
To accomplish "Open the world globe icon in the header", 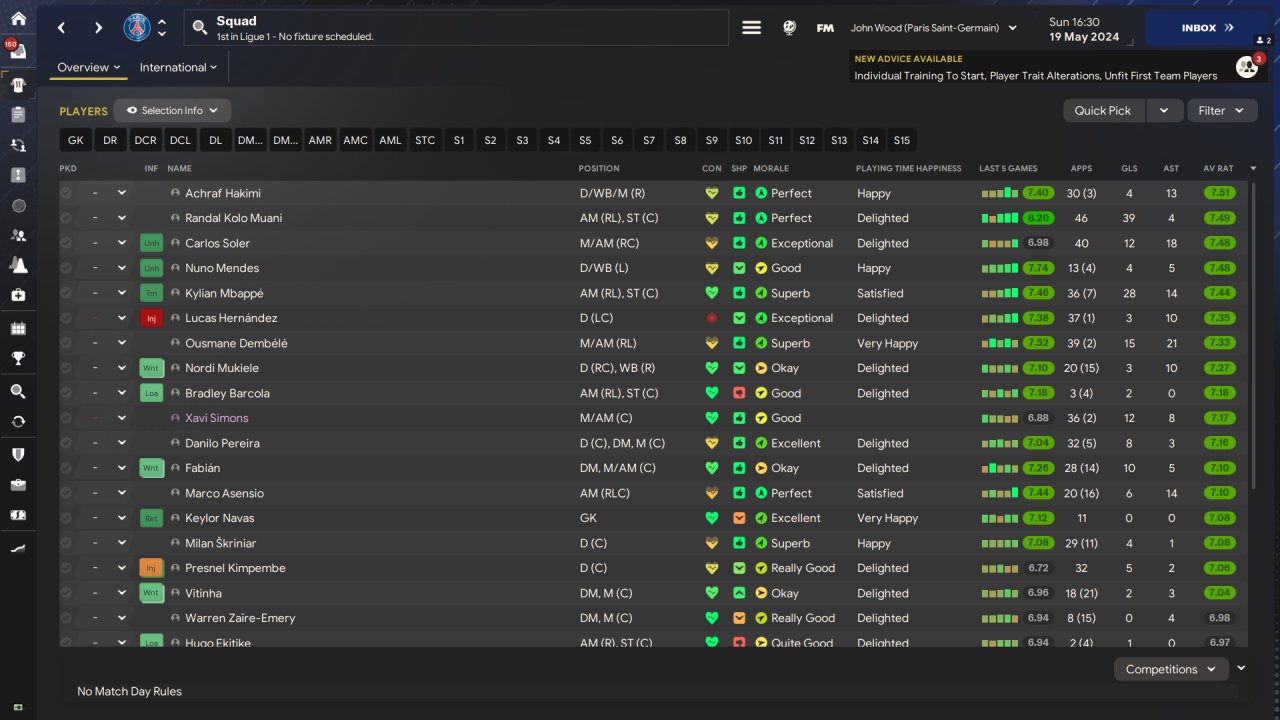I will pos(789,28).
